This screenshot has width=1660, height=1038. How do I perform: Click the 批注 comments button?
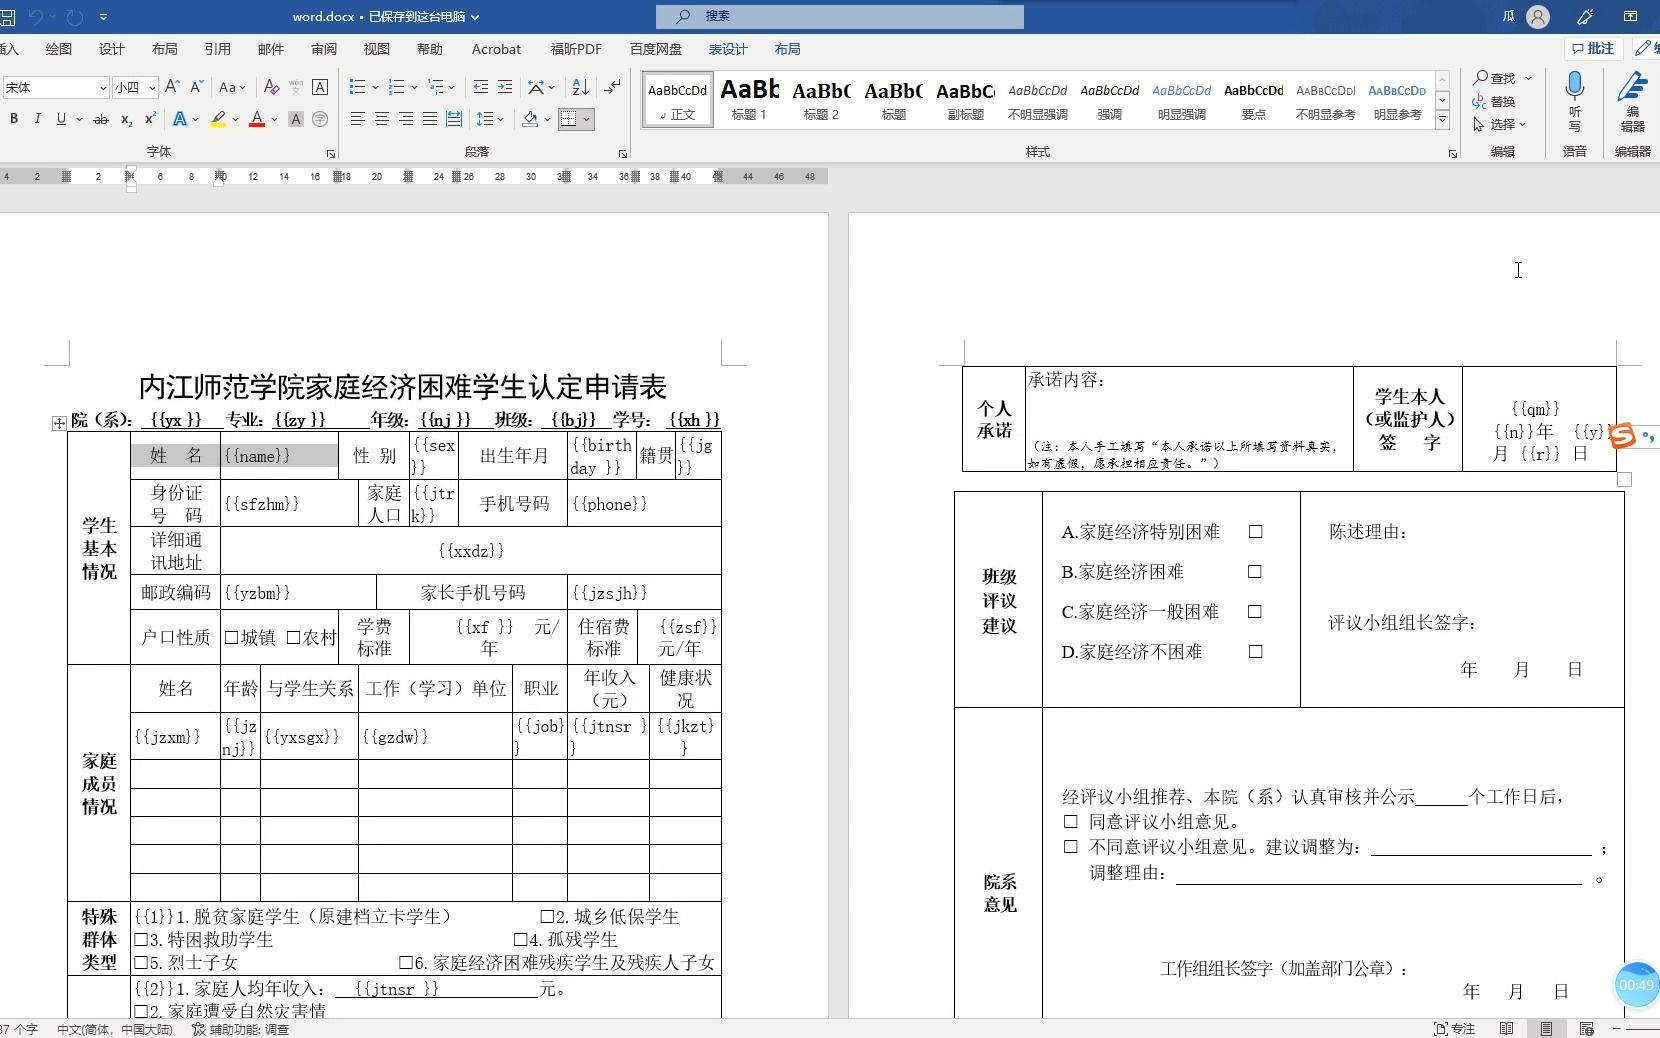pos(1593,48)
